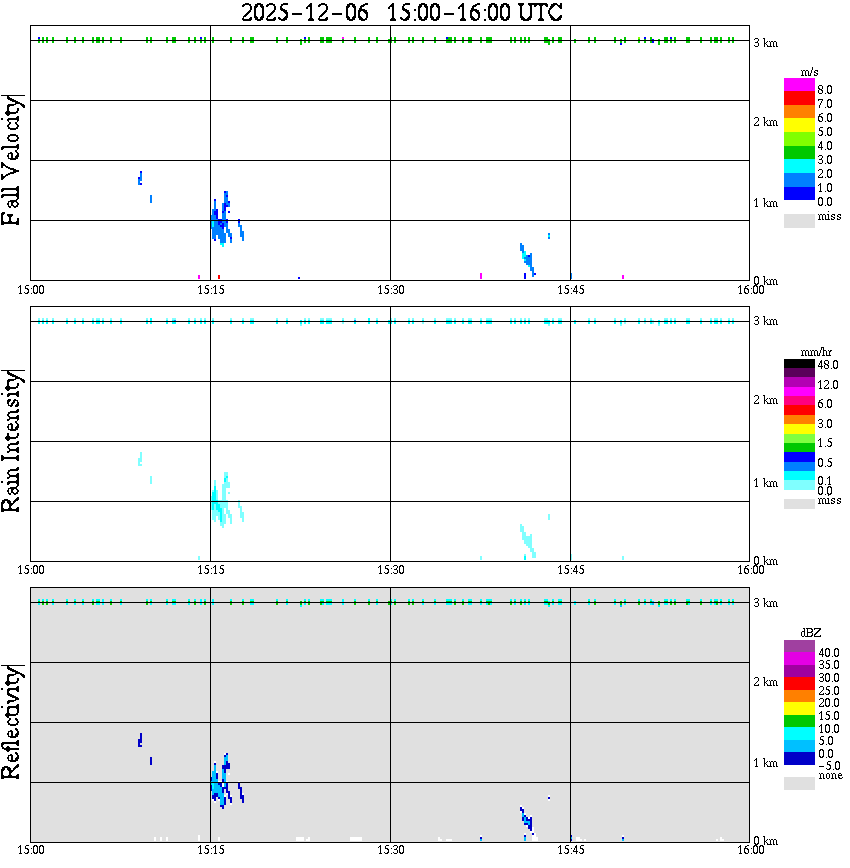The image size is (850, 868).
Task: Click the 15:45 label under the Fall Velocity panel
Action: pyautogui.click(x=571, y=290)
